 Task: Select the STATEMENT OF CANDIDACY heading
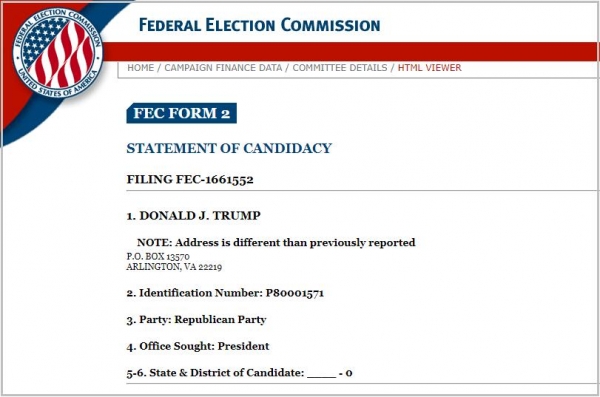[x=229, y=148]
